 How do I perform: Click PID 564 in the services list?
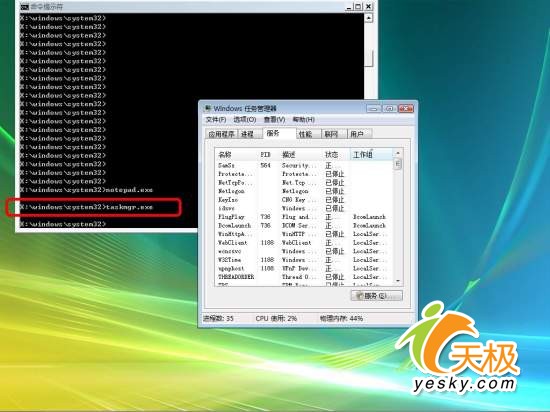[266, 165]
